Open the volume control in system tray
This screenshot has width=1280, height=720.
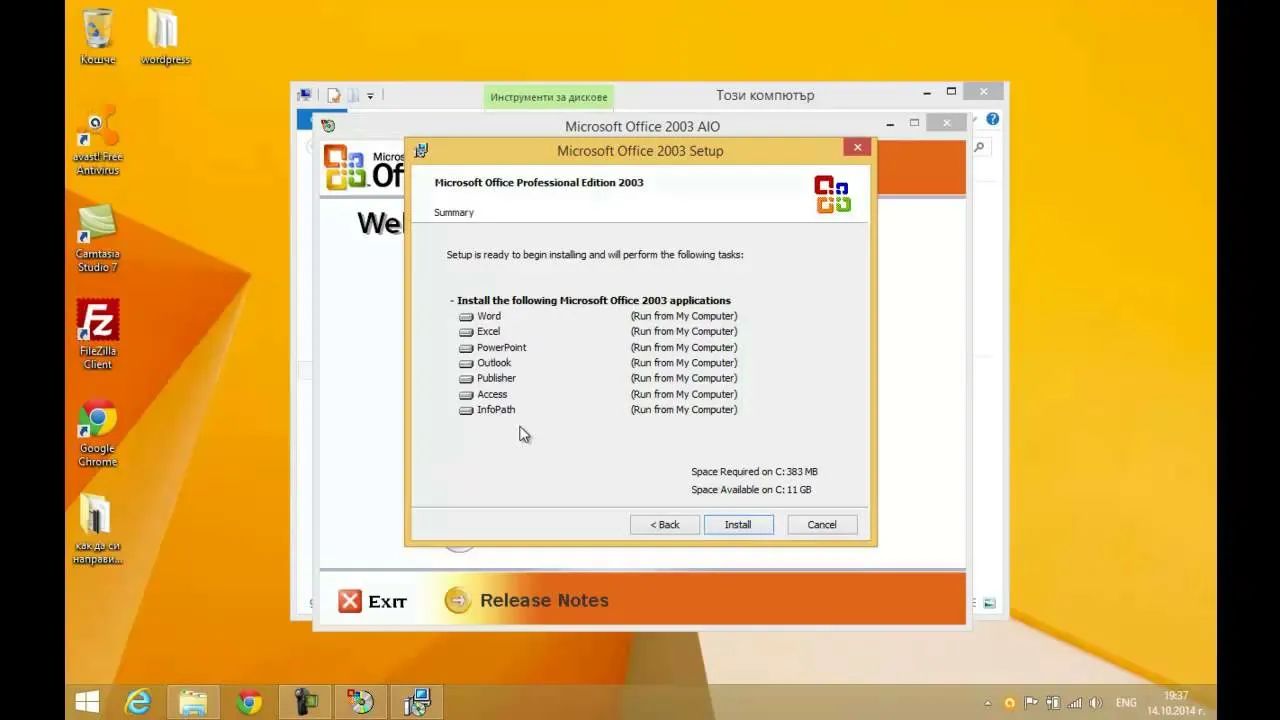(1095, 703)
